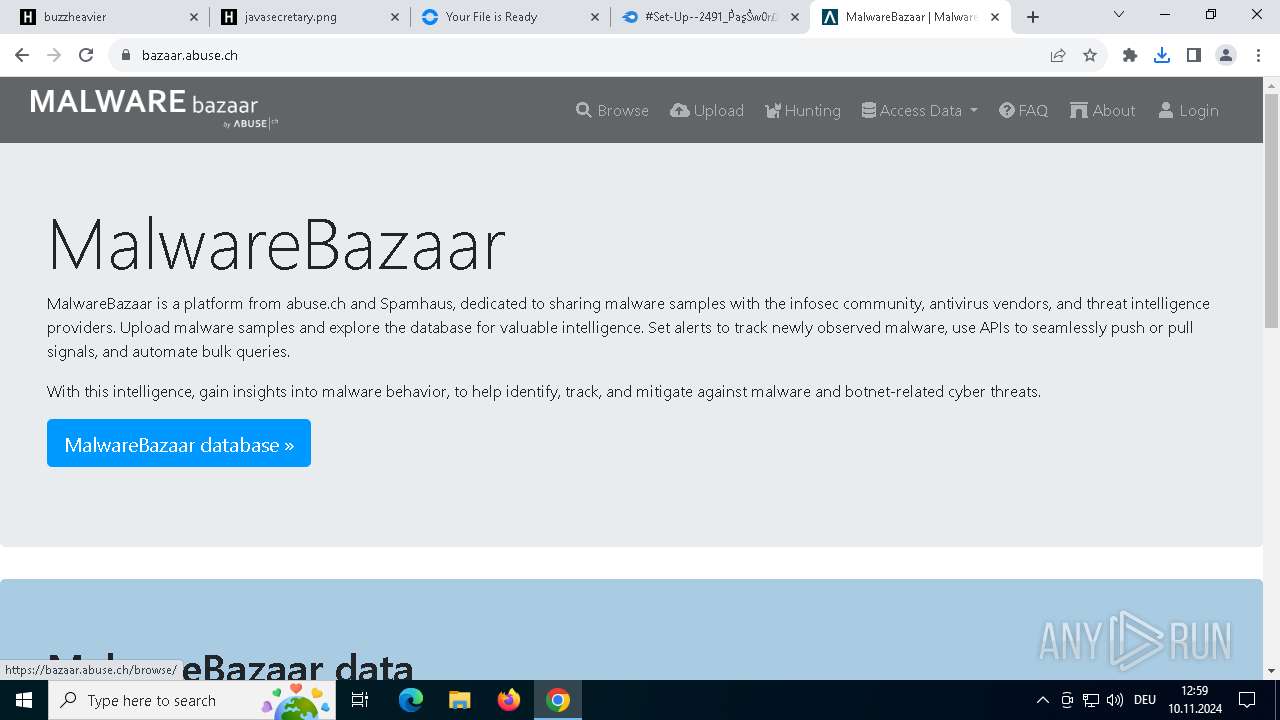Expand the Access Data dropdown
Image resolution: width=1280 pixels, height=720 pixels.
(x=919, y=110)
